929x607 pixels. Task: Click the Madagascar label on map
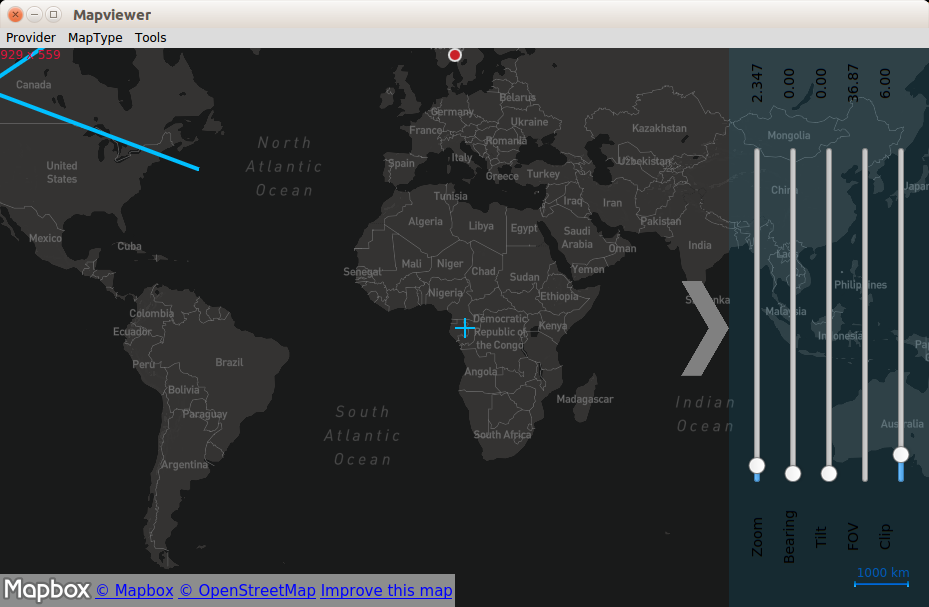click(585, 399)
